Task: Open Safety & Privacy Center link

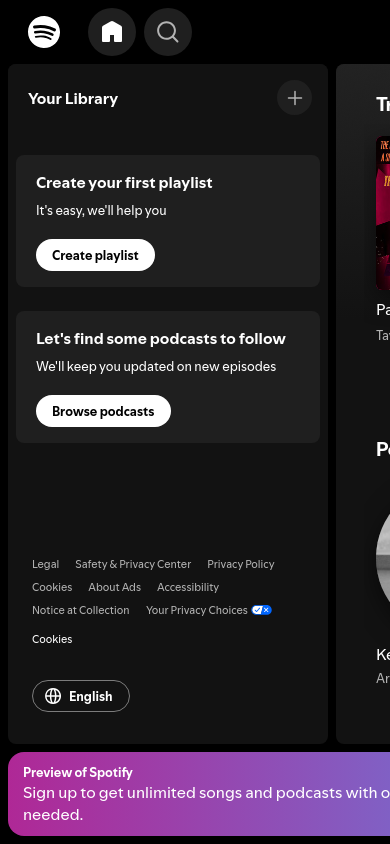Action: click(133, 564)
